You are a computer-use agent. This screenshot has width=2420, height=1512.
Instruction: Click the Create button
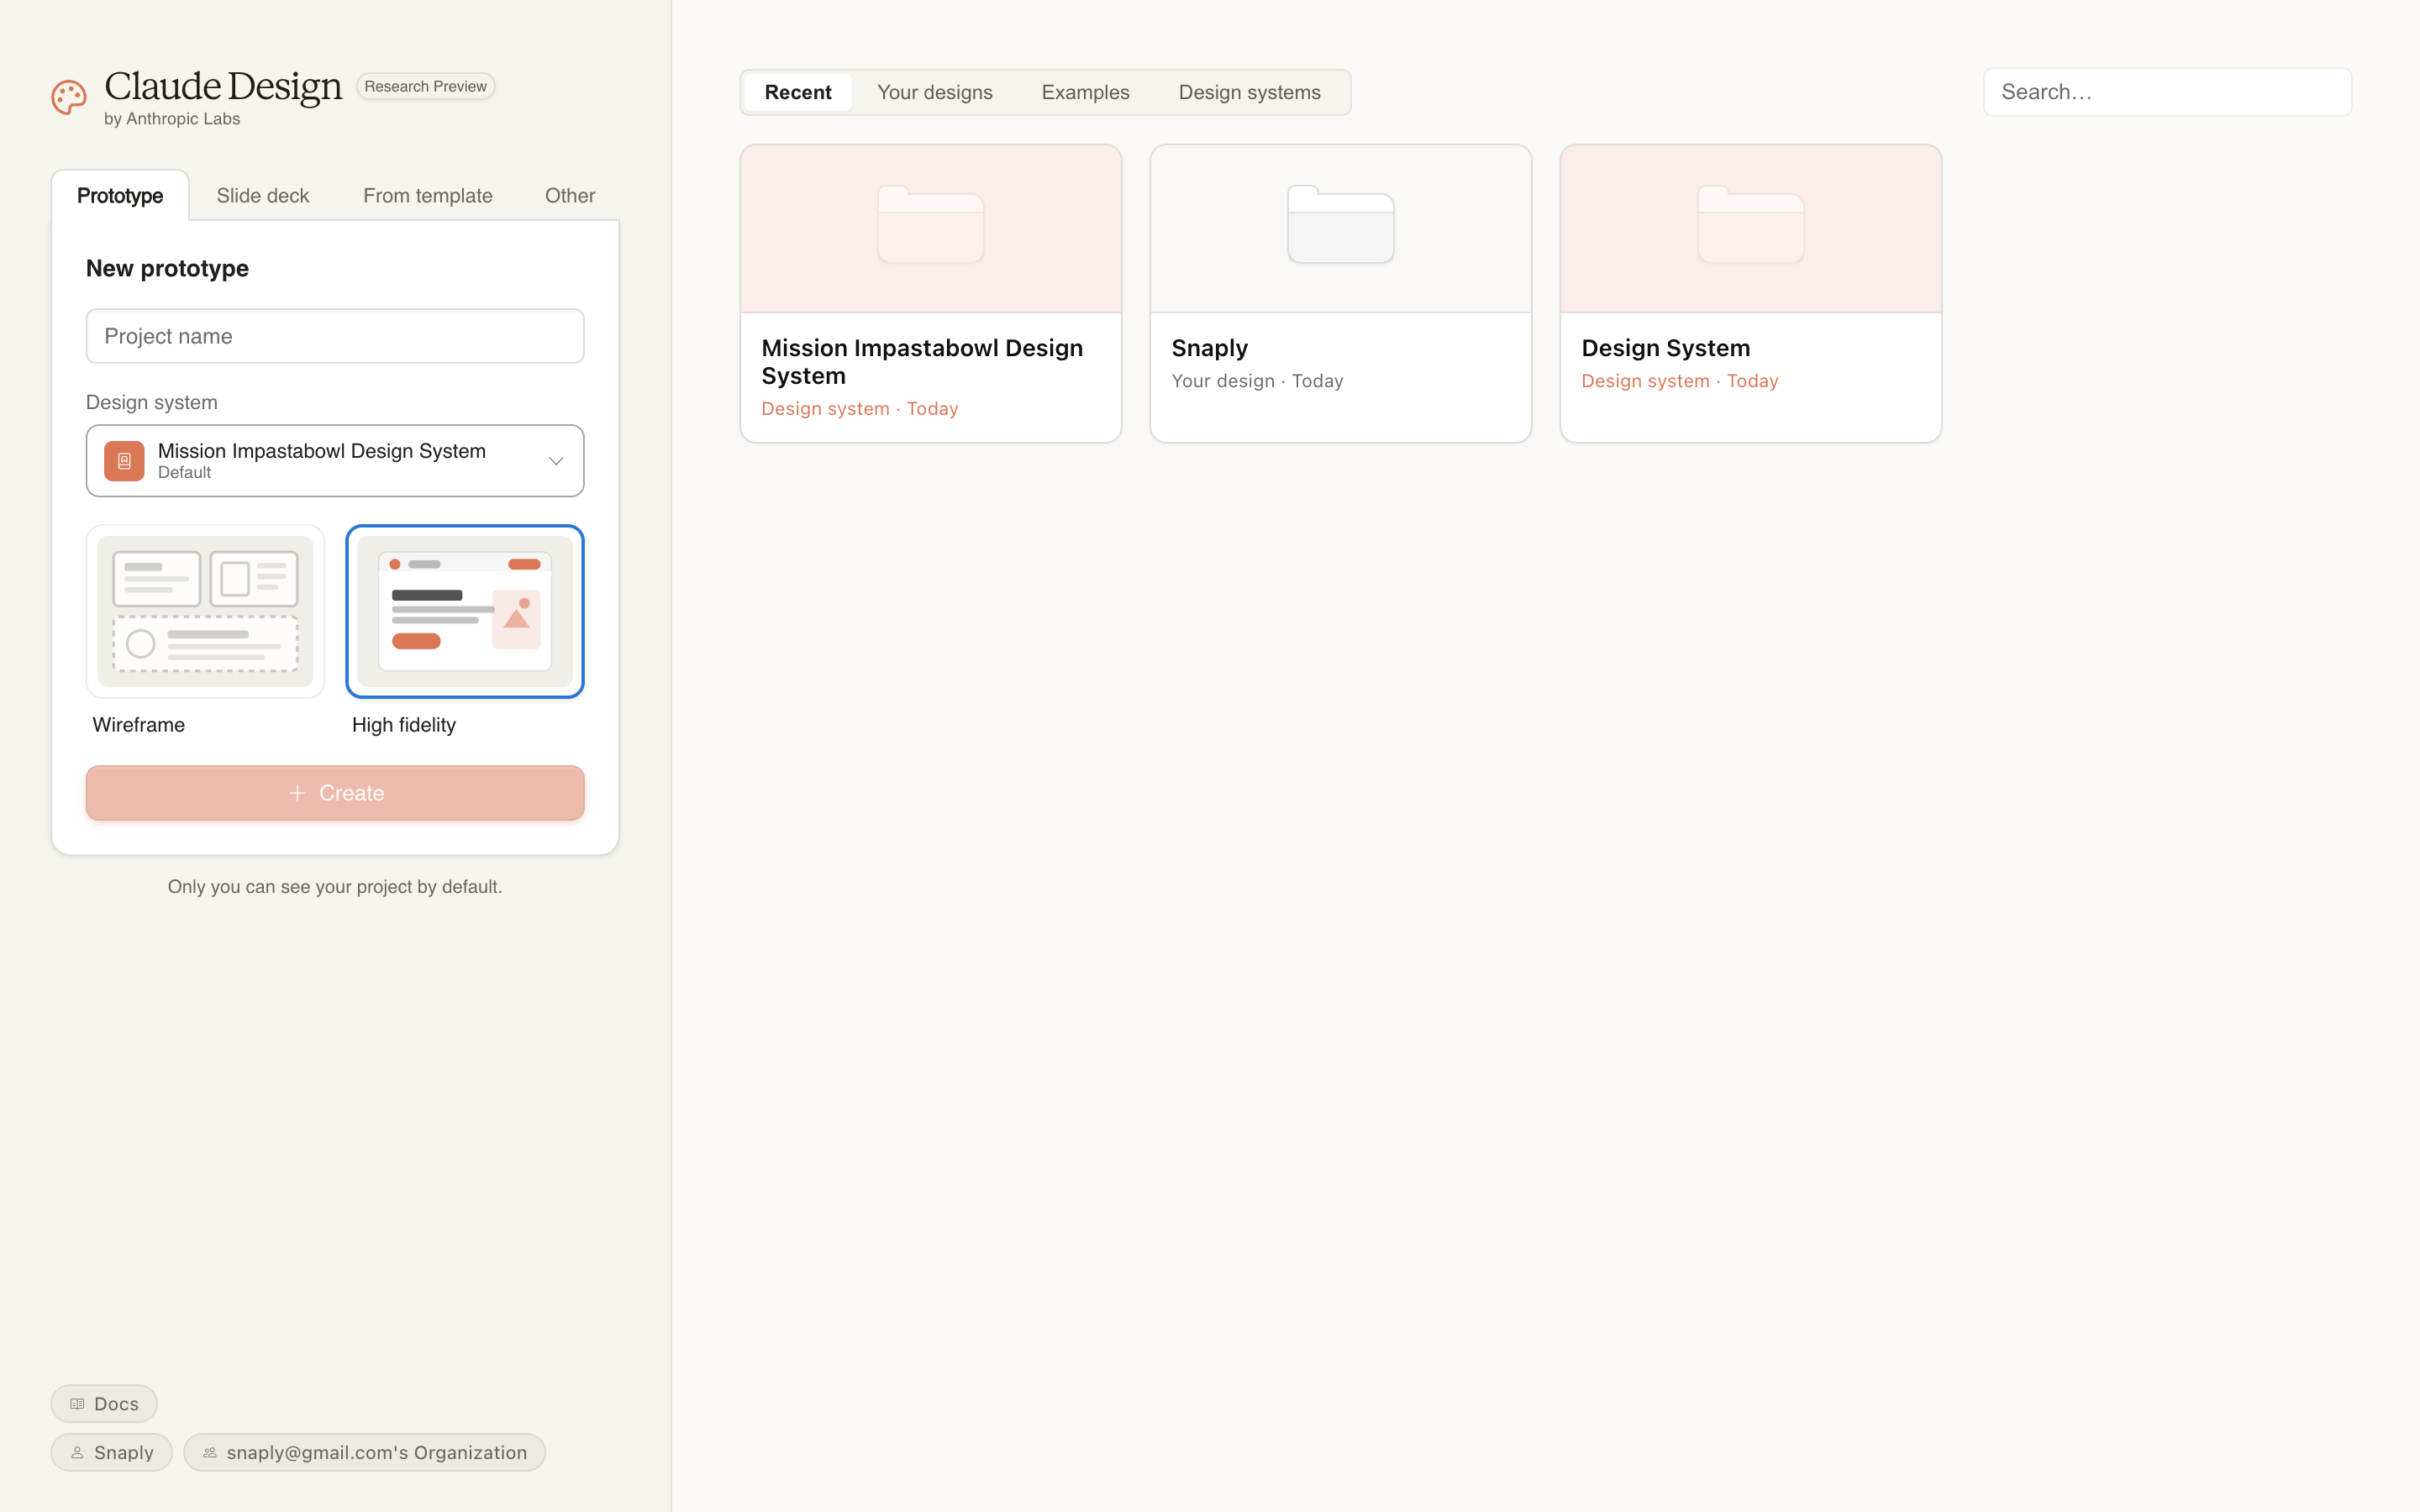click(x=335, y=793)
